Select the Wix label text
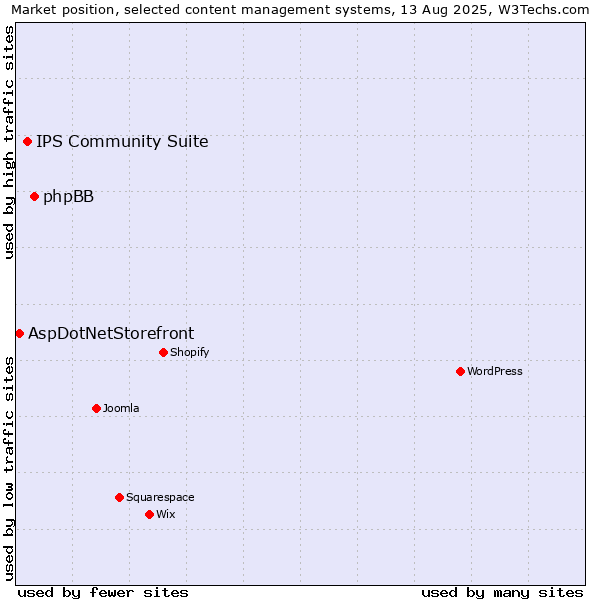This screenshot has width=600, height=600. pyautogui.click(x=166, y=514)
